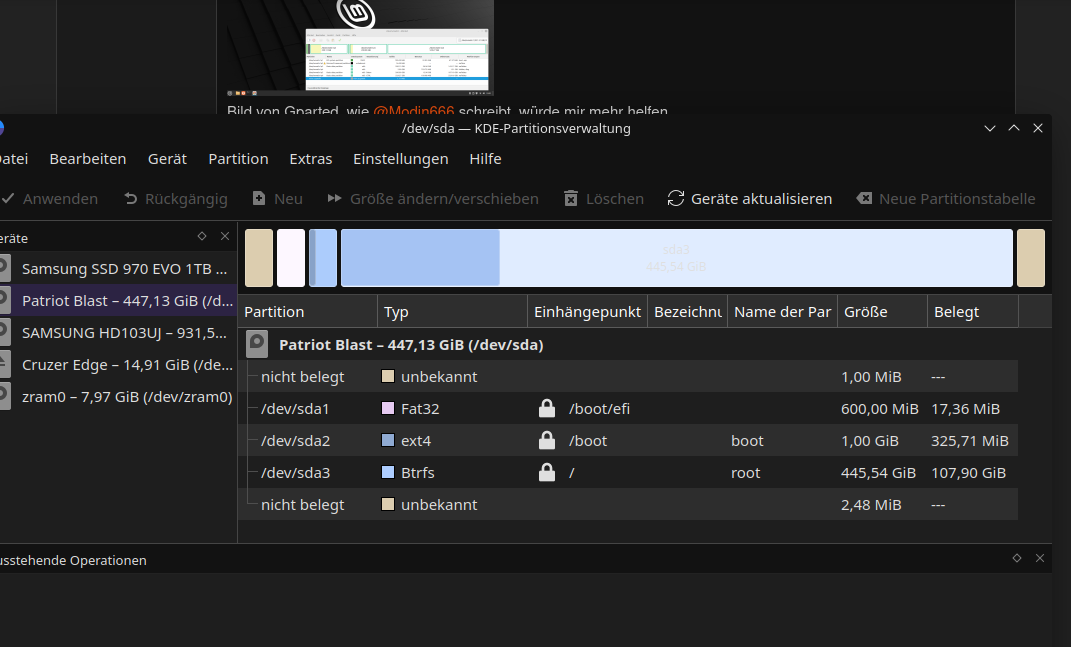Open the Gerät menu
Image resolution: width=1071 pixels, height=647 pixels.
167,159
